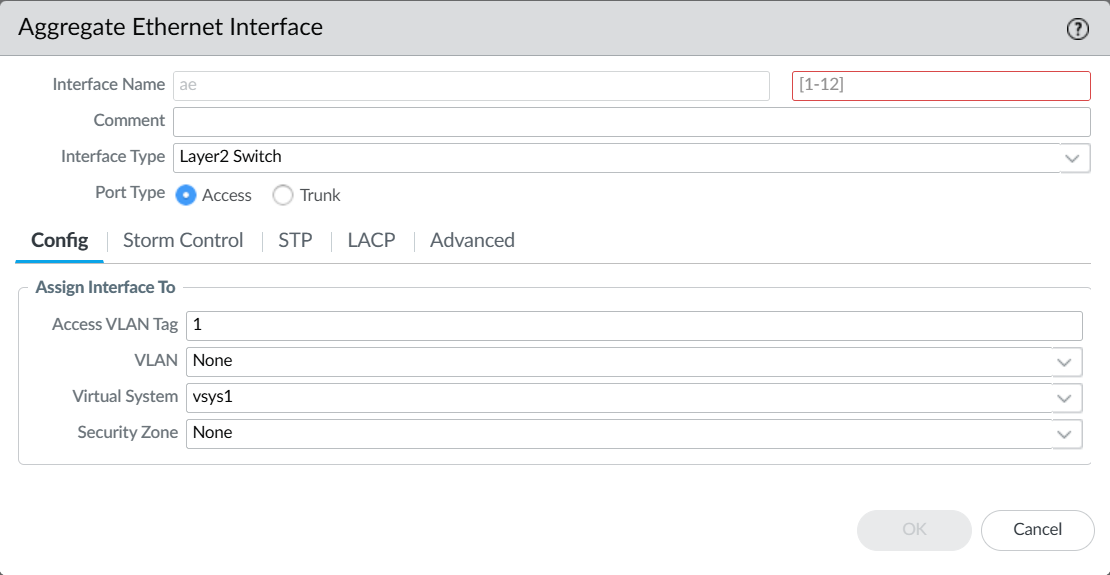The height and width of the screenshot is (575, 1110).
Task: Open the Storm Control tab
Action: 183,240
